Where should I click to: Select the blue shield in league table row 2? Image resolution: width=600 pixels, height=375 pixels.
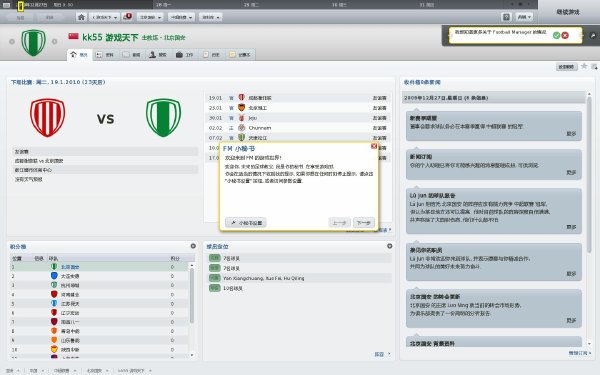[x=54, y=276]
